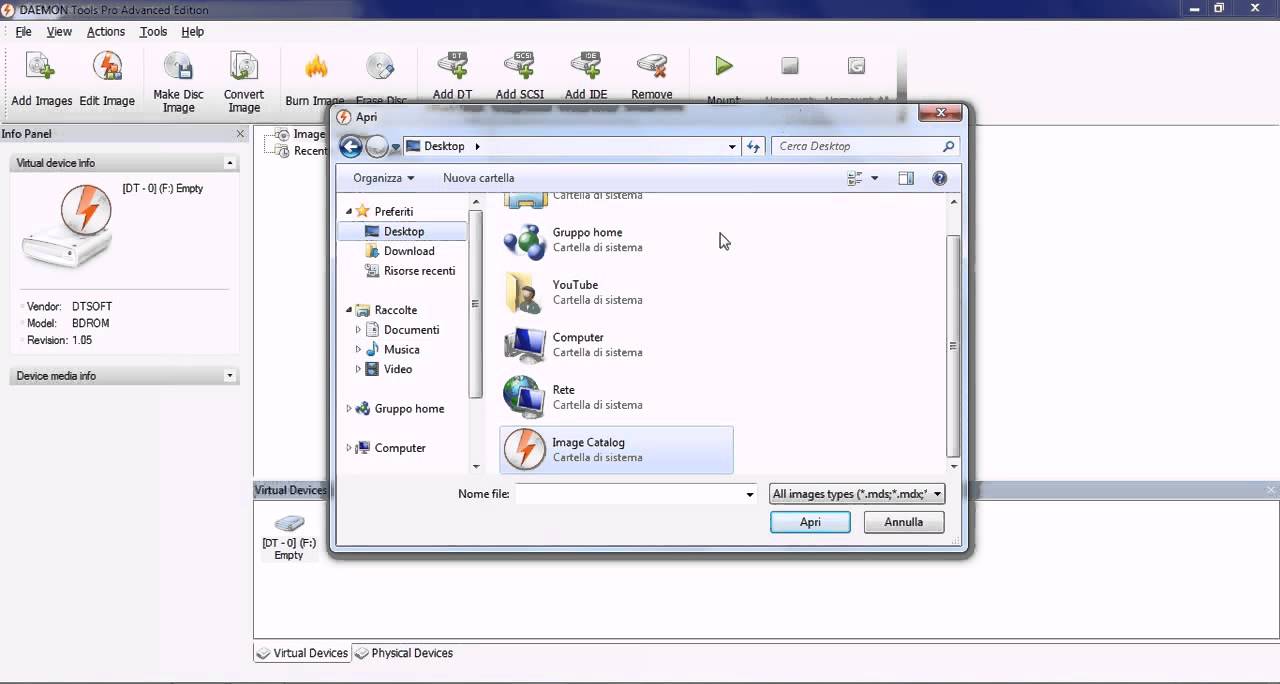This screenshot has height=684, width=1280.
Task: Open the image file types dropdown
Action: click(857, 494)
